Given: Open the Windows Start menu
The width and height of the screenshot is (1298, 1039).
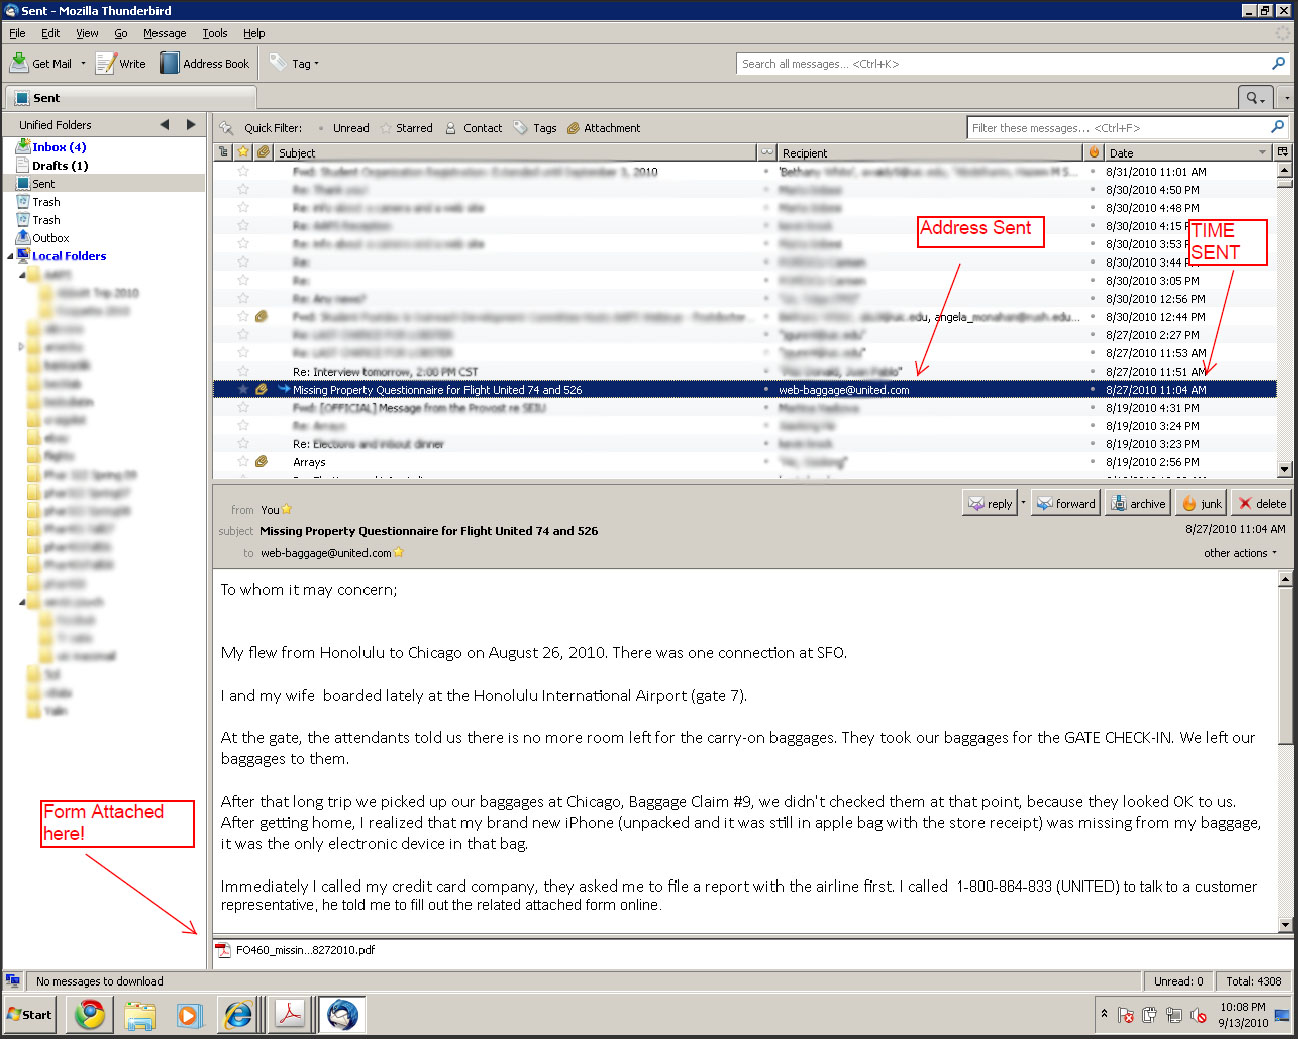Looking at the screenshot, I should click(29, 1015).
